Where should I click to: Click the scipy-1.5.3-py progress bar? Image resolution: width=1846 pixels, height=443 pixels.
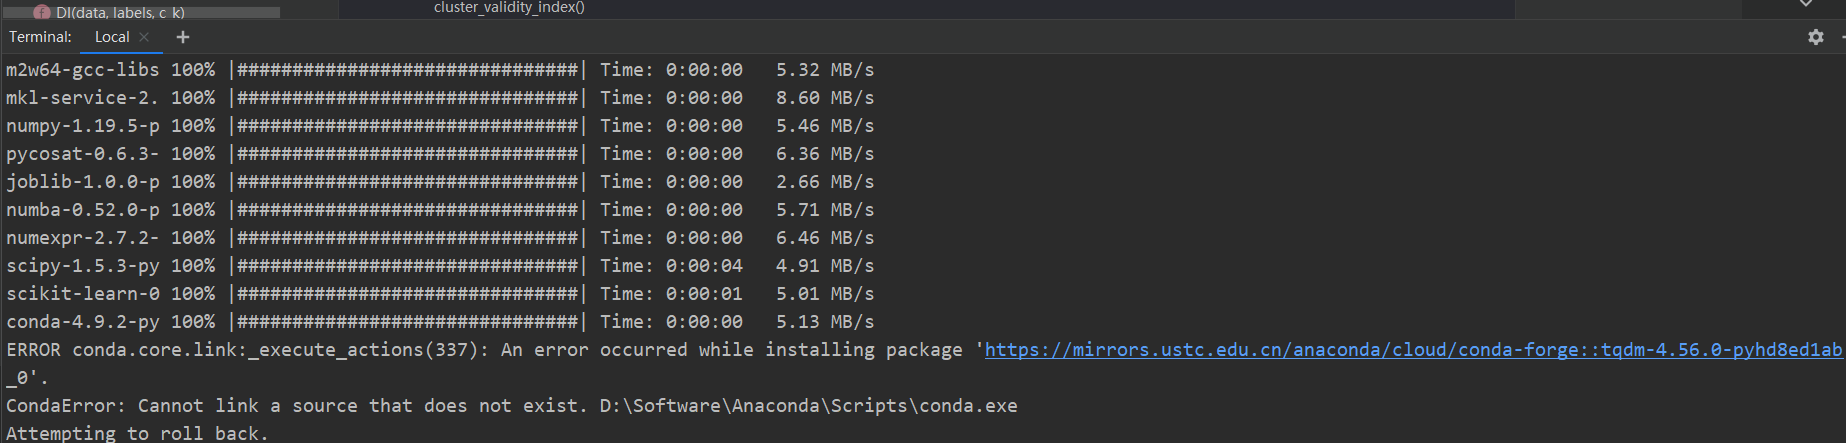(408, 266)
